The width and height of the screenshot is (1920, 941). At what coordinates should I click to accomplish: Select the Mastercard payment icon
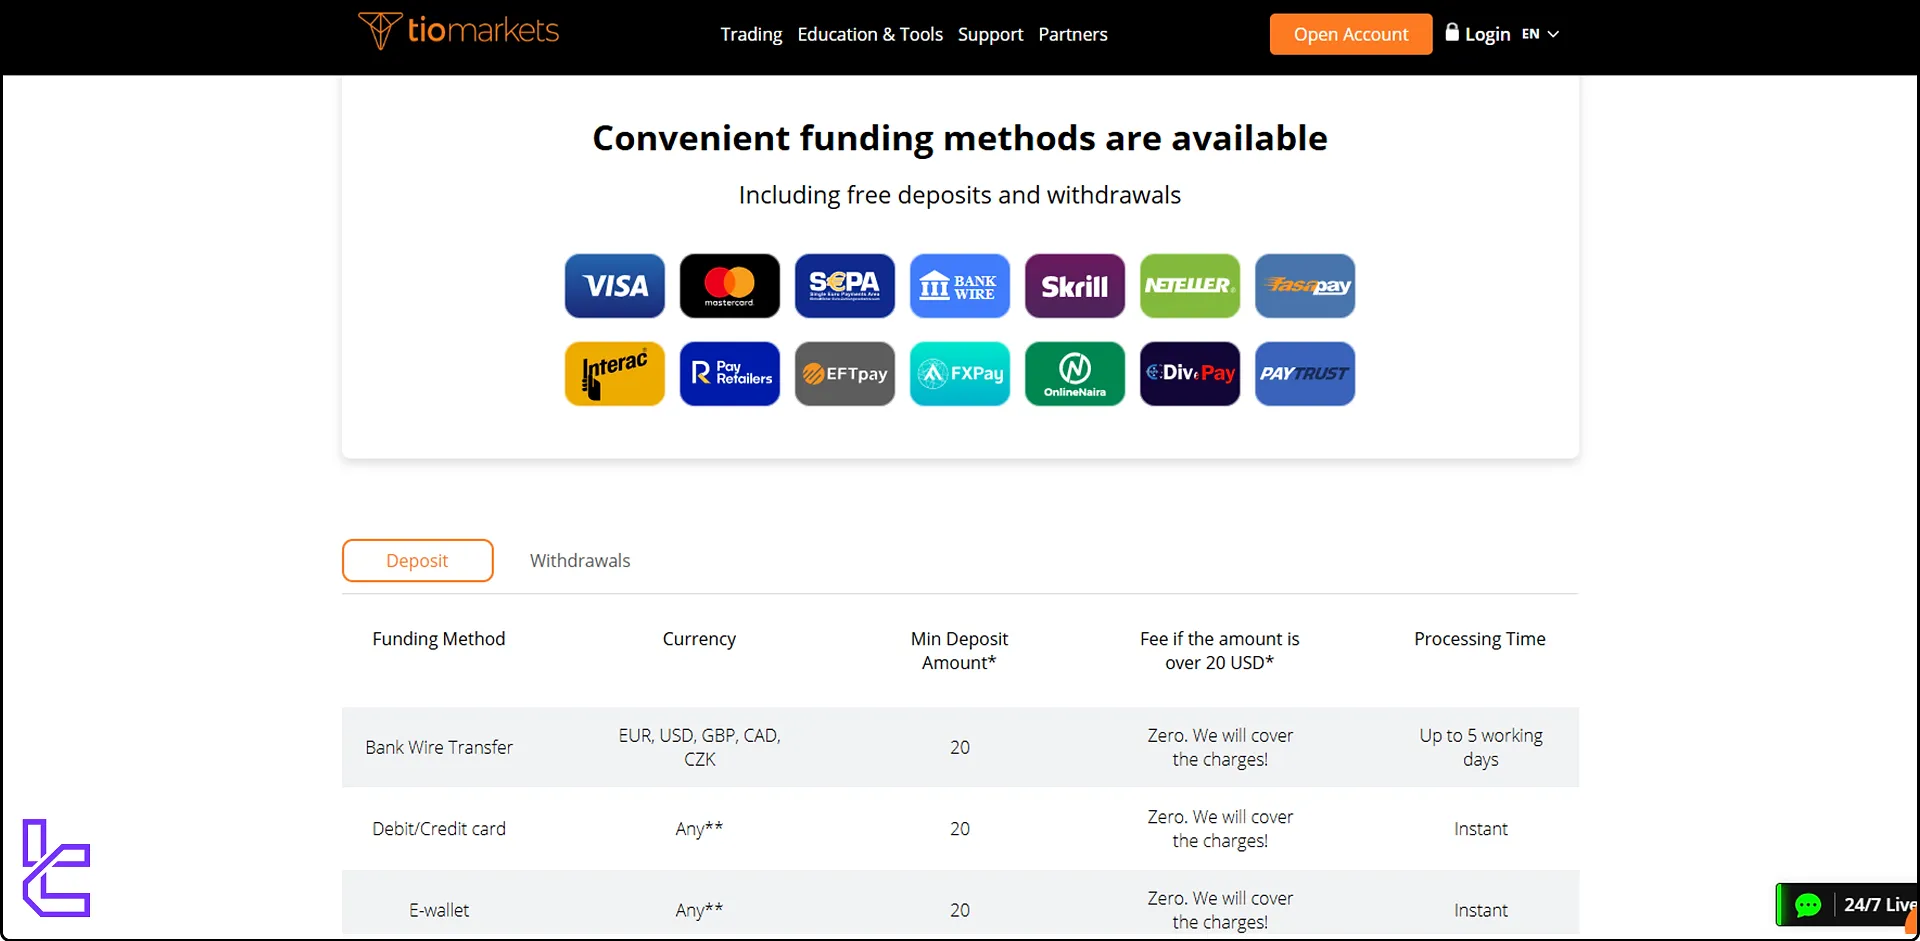click(x=730, y=286)
